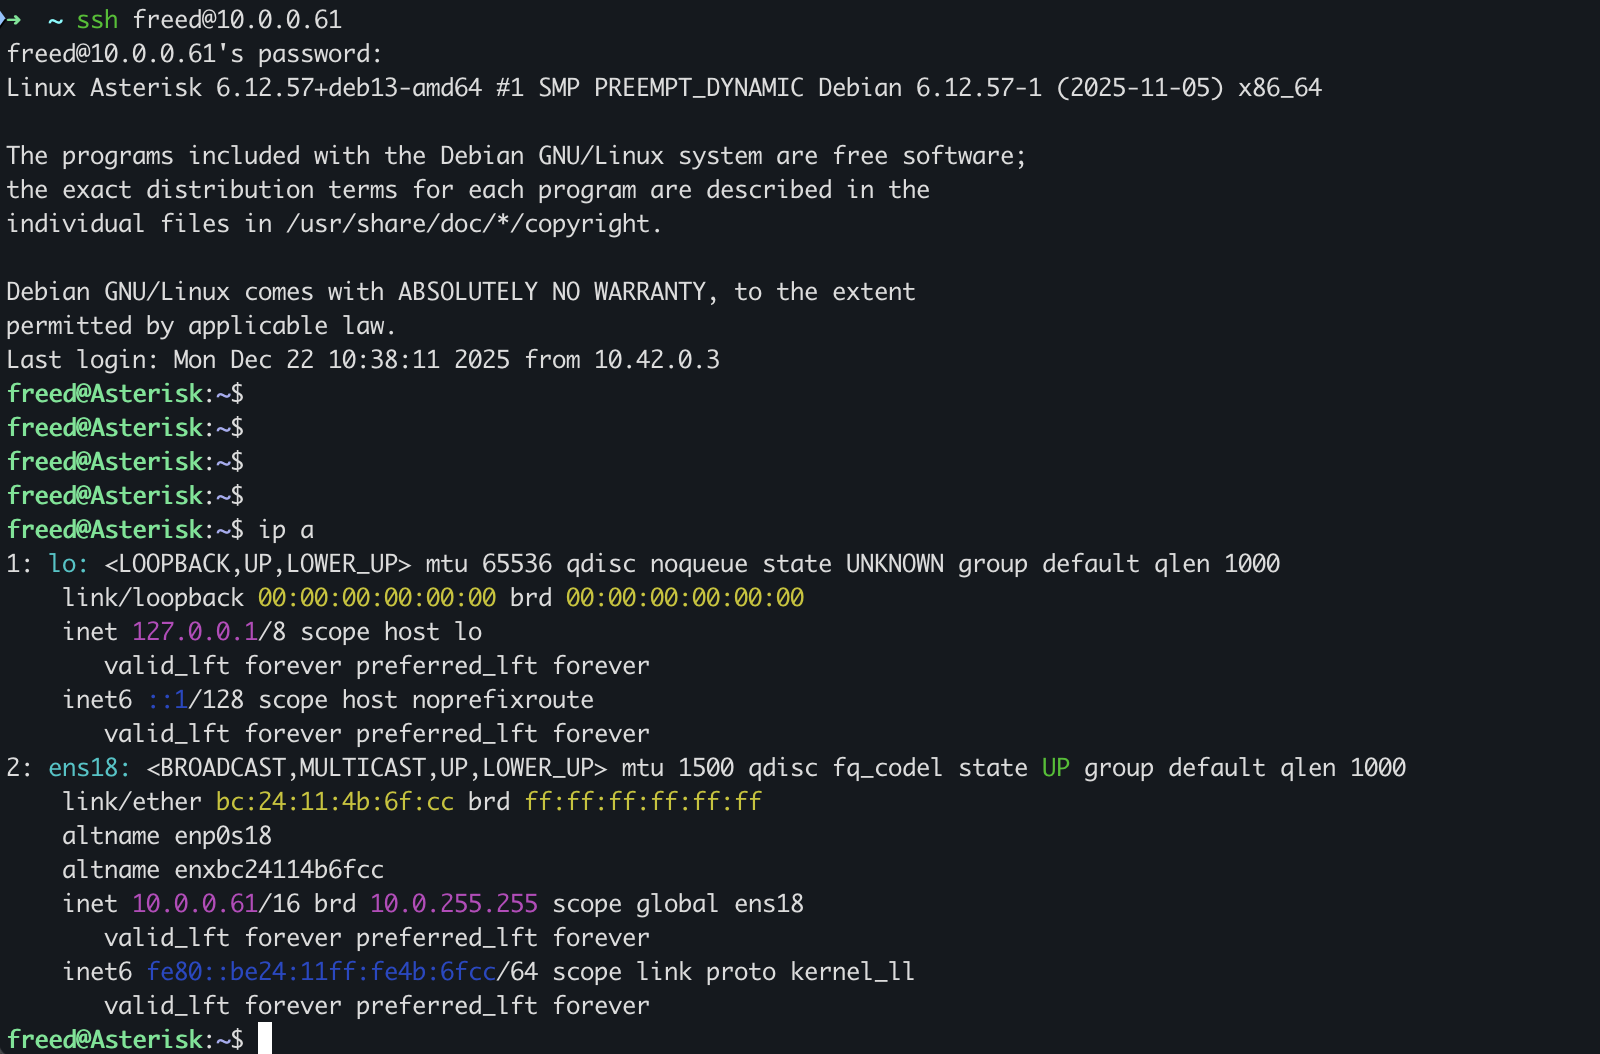
Task: Click the ff:ff:ff:ff:ff:ff broadcast MAC
Action: (x=643, y=802)
